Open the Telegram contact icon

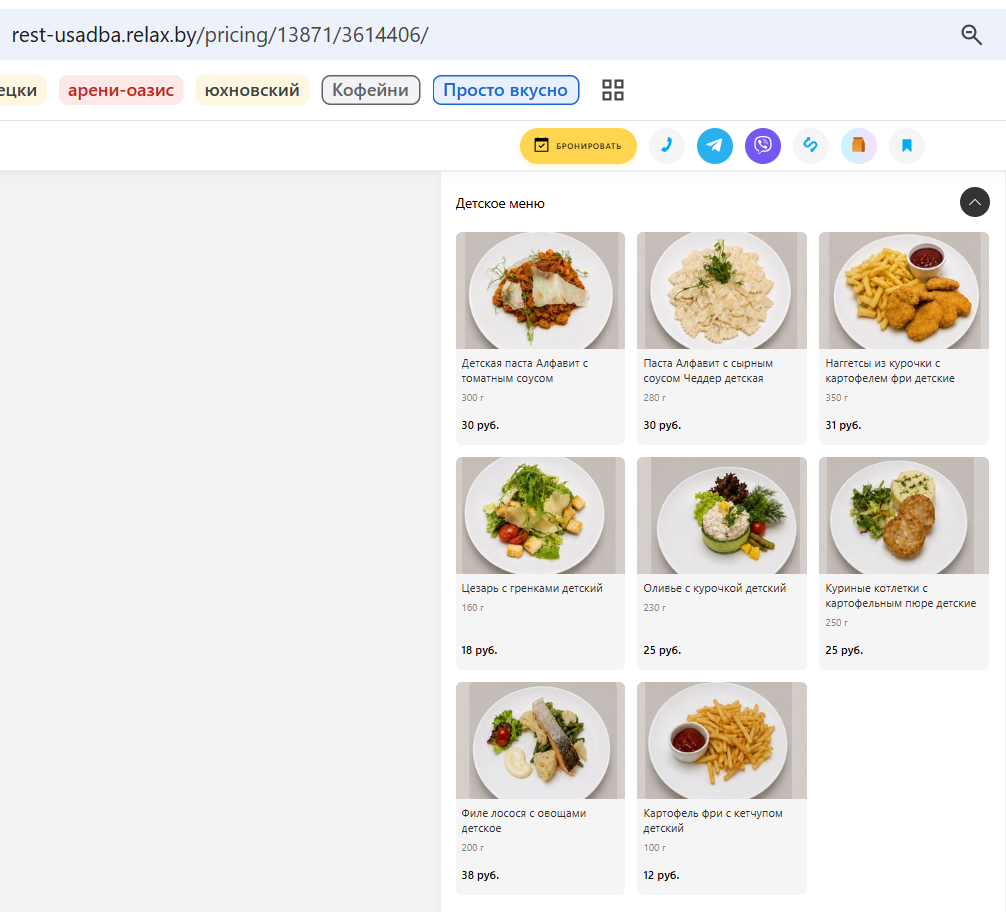(x=715, y=146)
